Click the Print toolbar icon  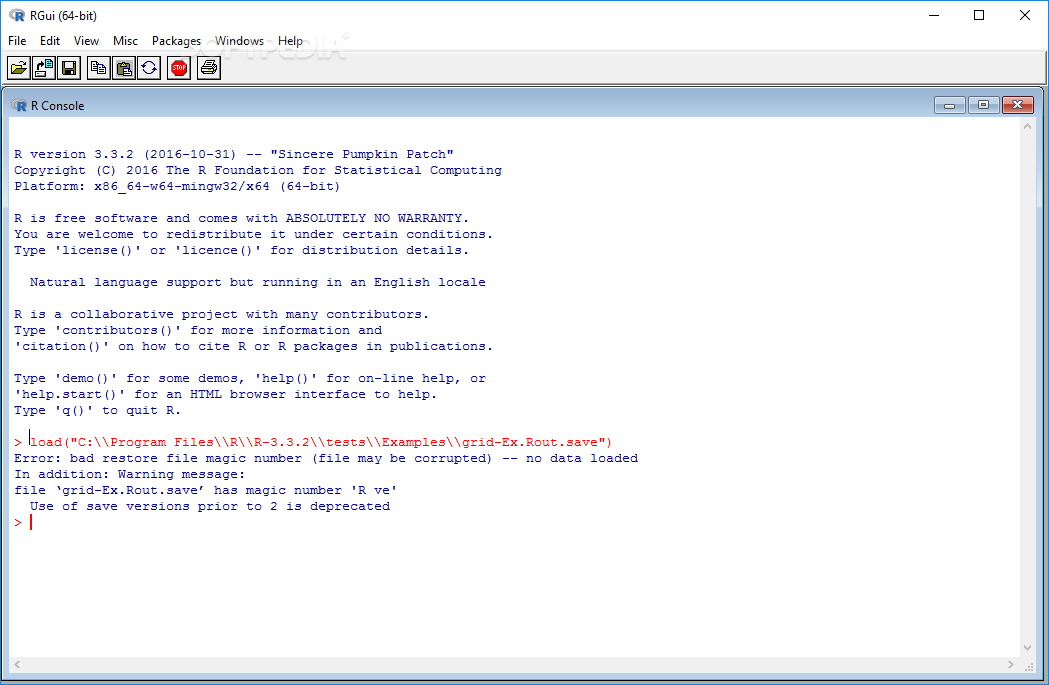click(x=209, y=68)
